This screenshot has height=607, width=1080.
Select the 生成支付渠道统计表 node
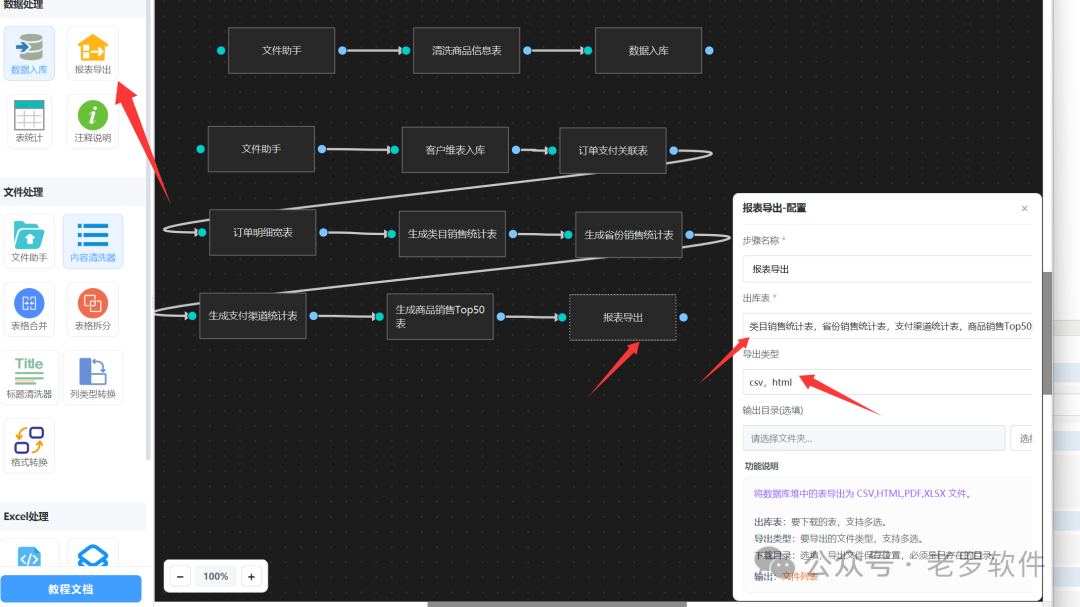(x=253, y=316)
